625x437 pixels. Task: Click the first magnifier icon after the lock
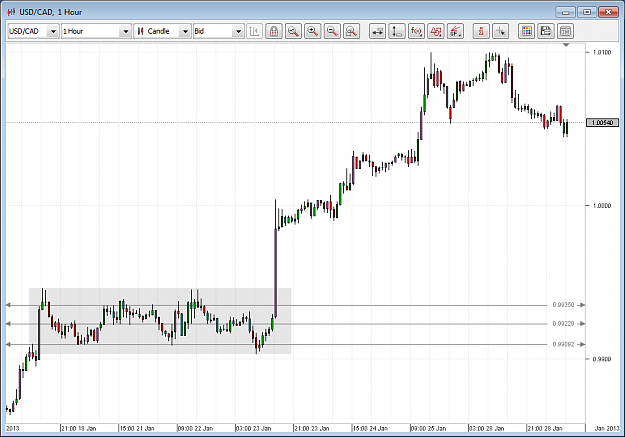293,31
